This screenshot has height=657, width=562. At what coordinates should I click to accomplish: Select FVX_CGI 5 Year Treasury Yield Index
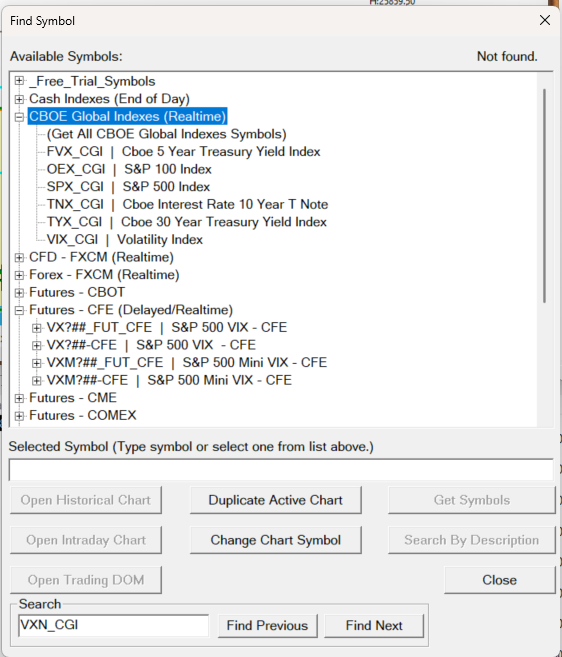click(x=184, y=152)
